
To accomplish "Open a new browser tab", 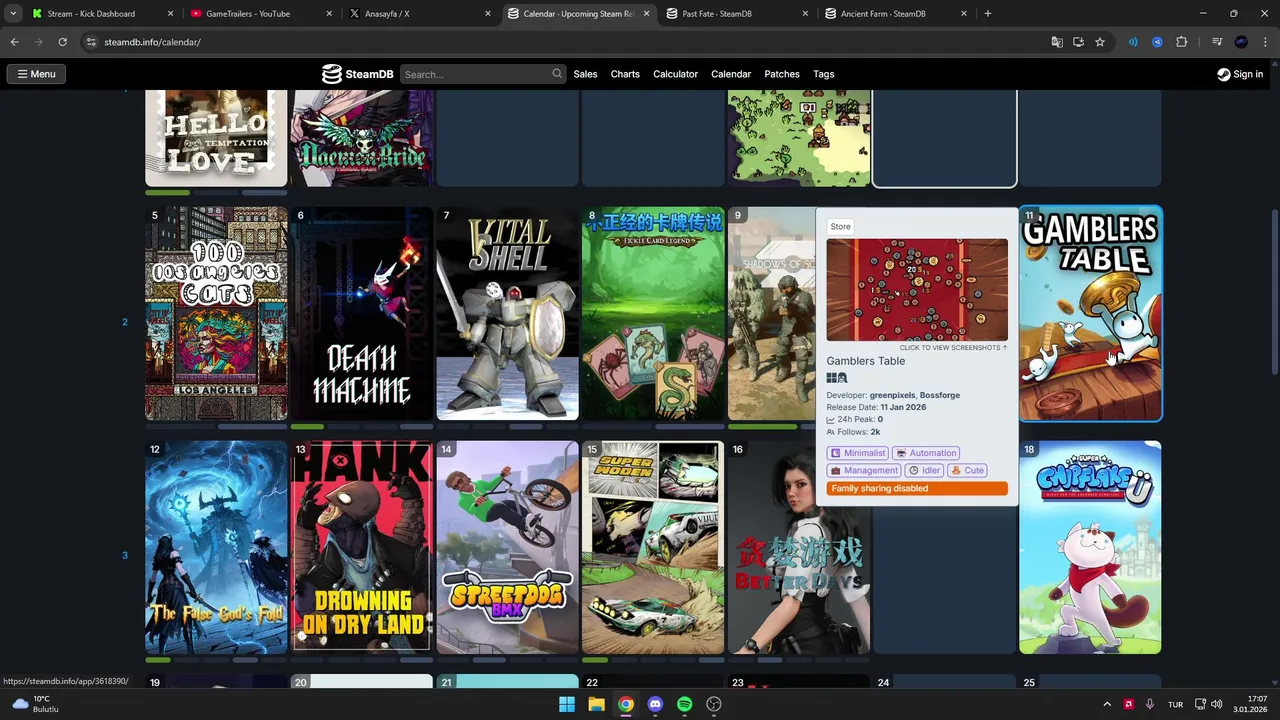I will 988,14.
